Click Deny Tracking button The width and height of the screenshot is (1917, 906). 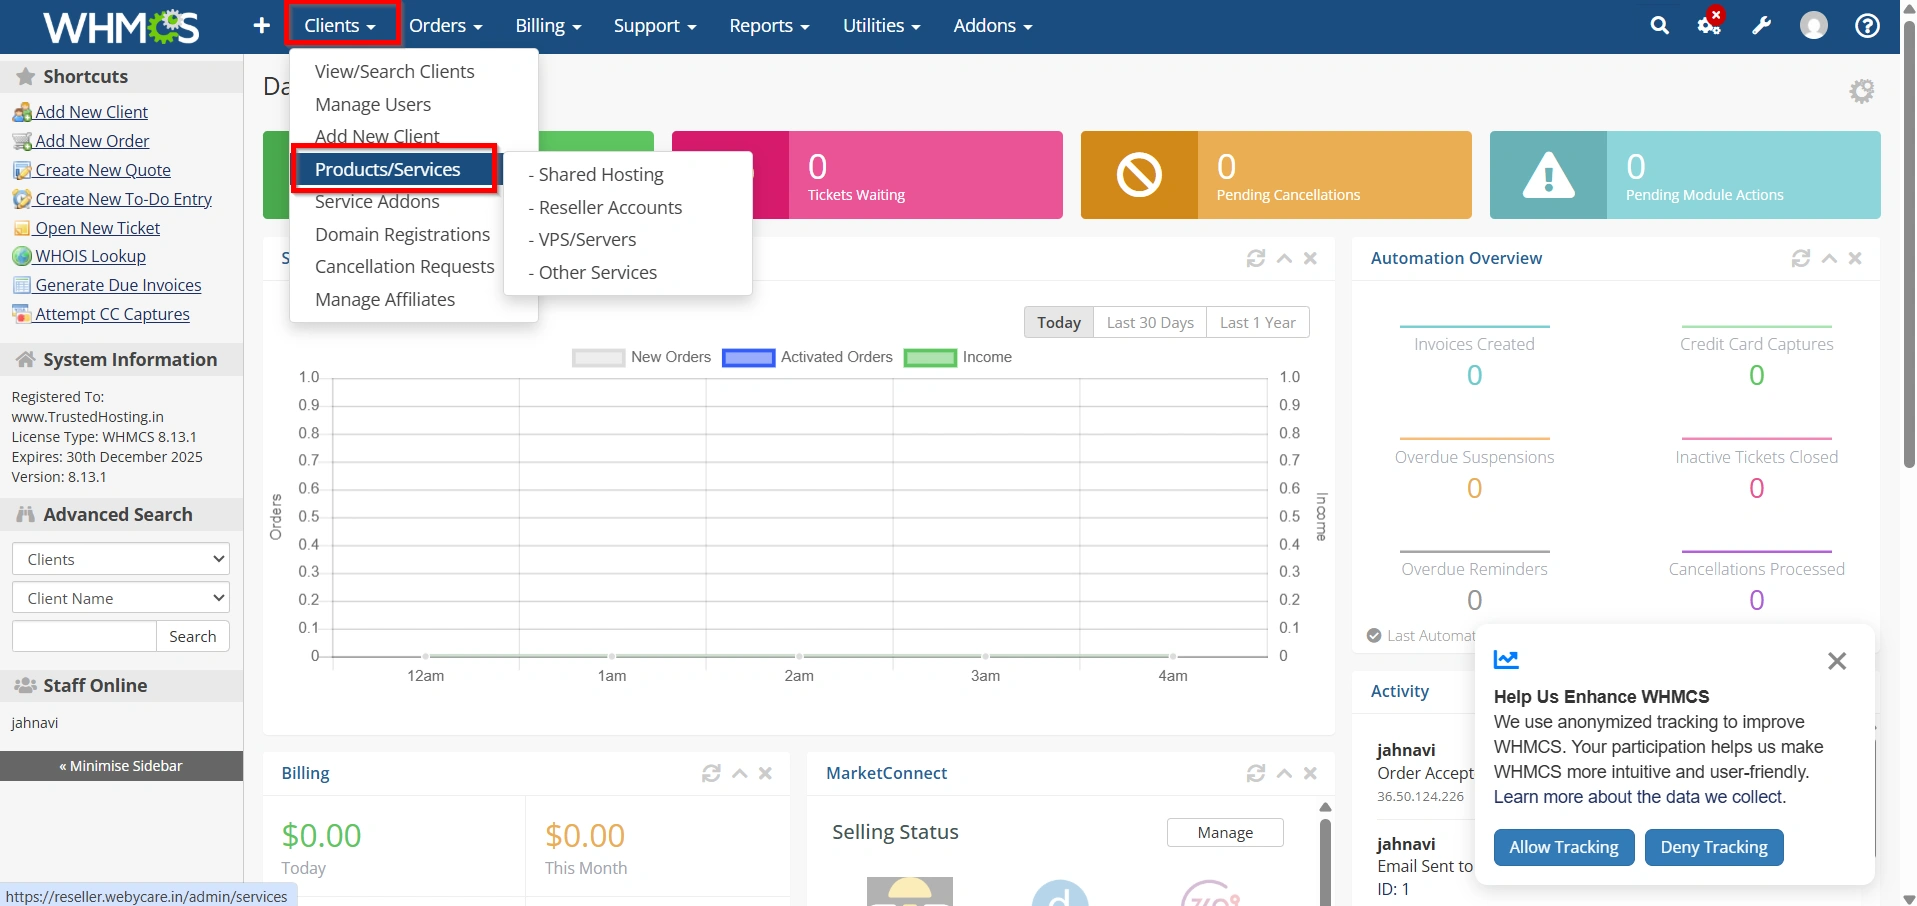point(1714,848)
